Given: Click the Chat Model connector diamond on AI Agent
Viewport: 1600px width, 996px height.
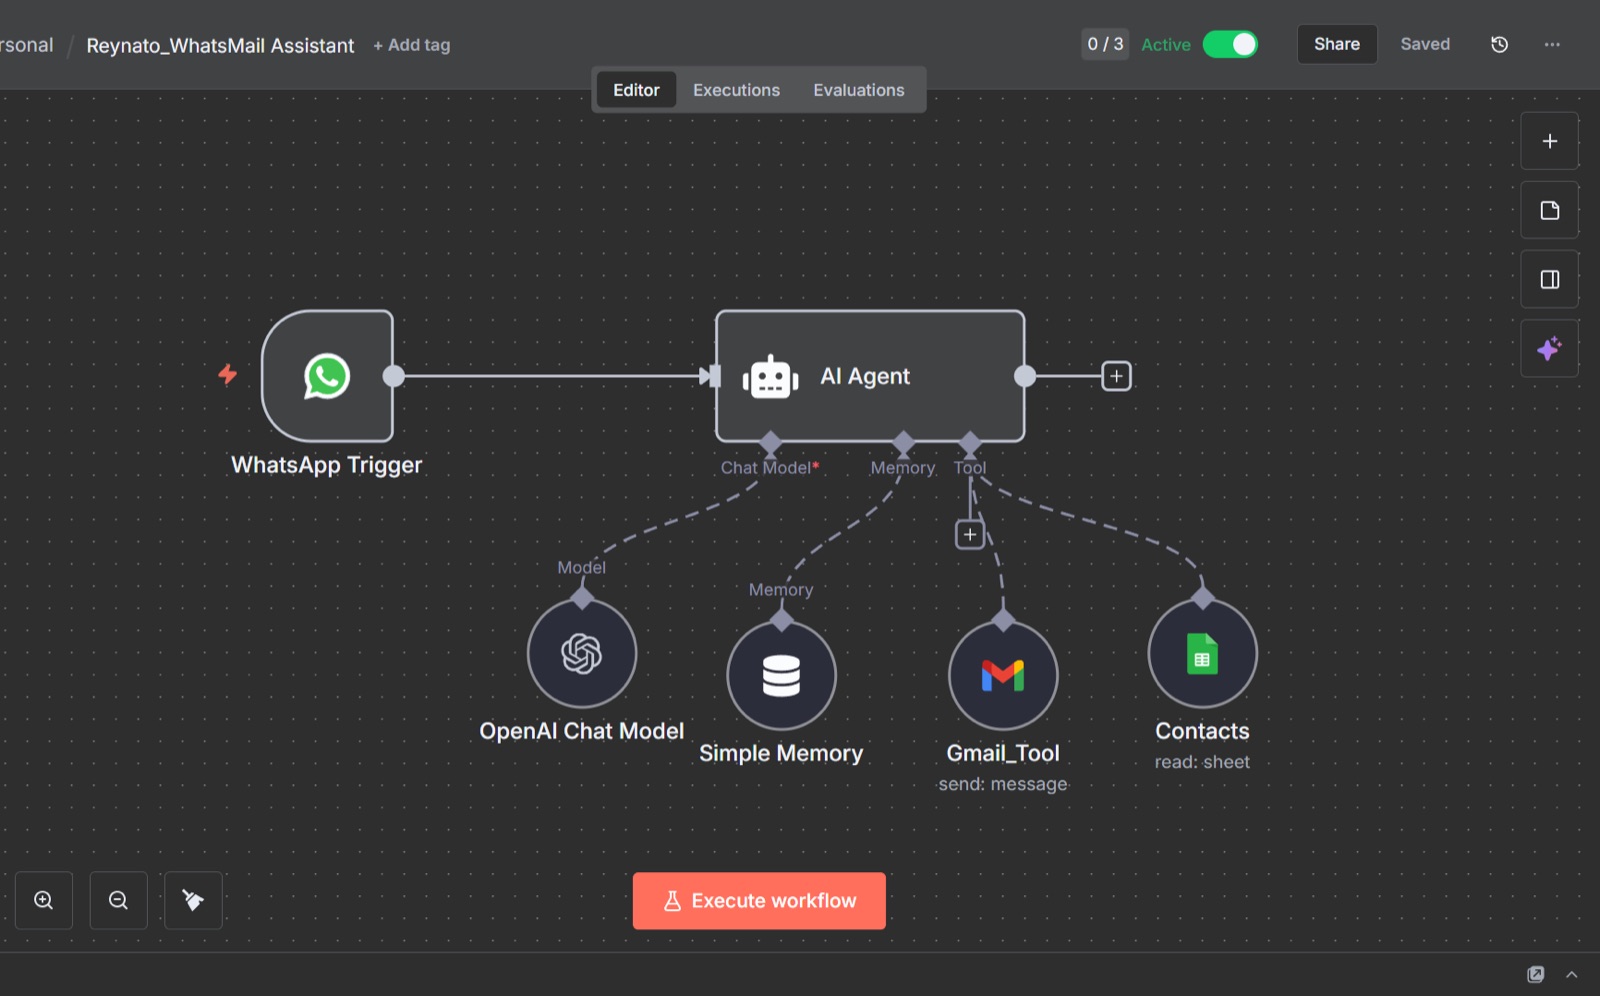Looking at the screenshot, I should pyautogui.click(x=770, y=443).
